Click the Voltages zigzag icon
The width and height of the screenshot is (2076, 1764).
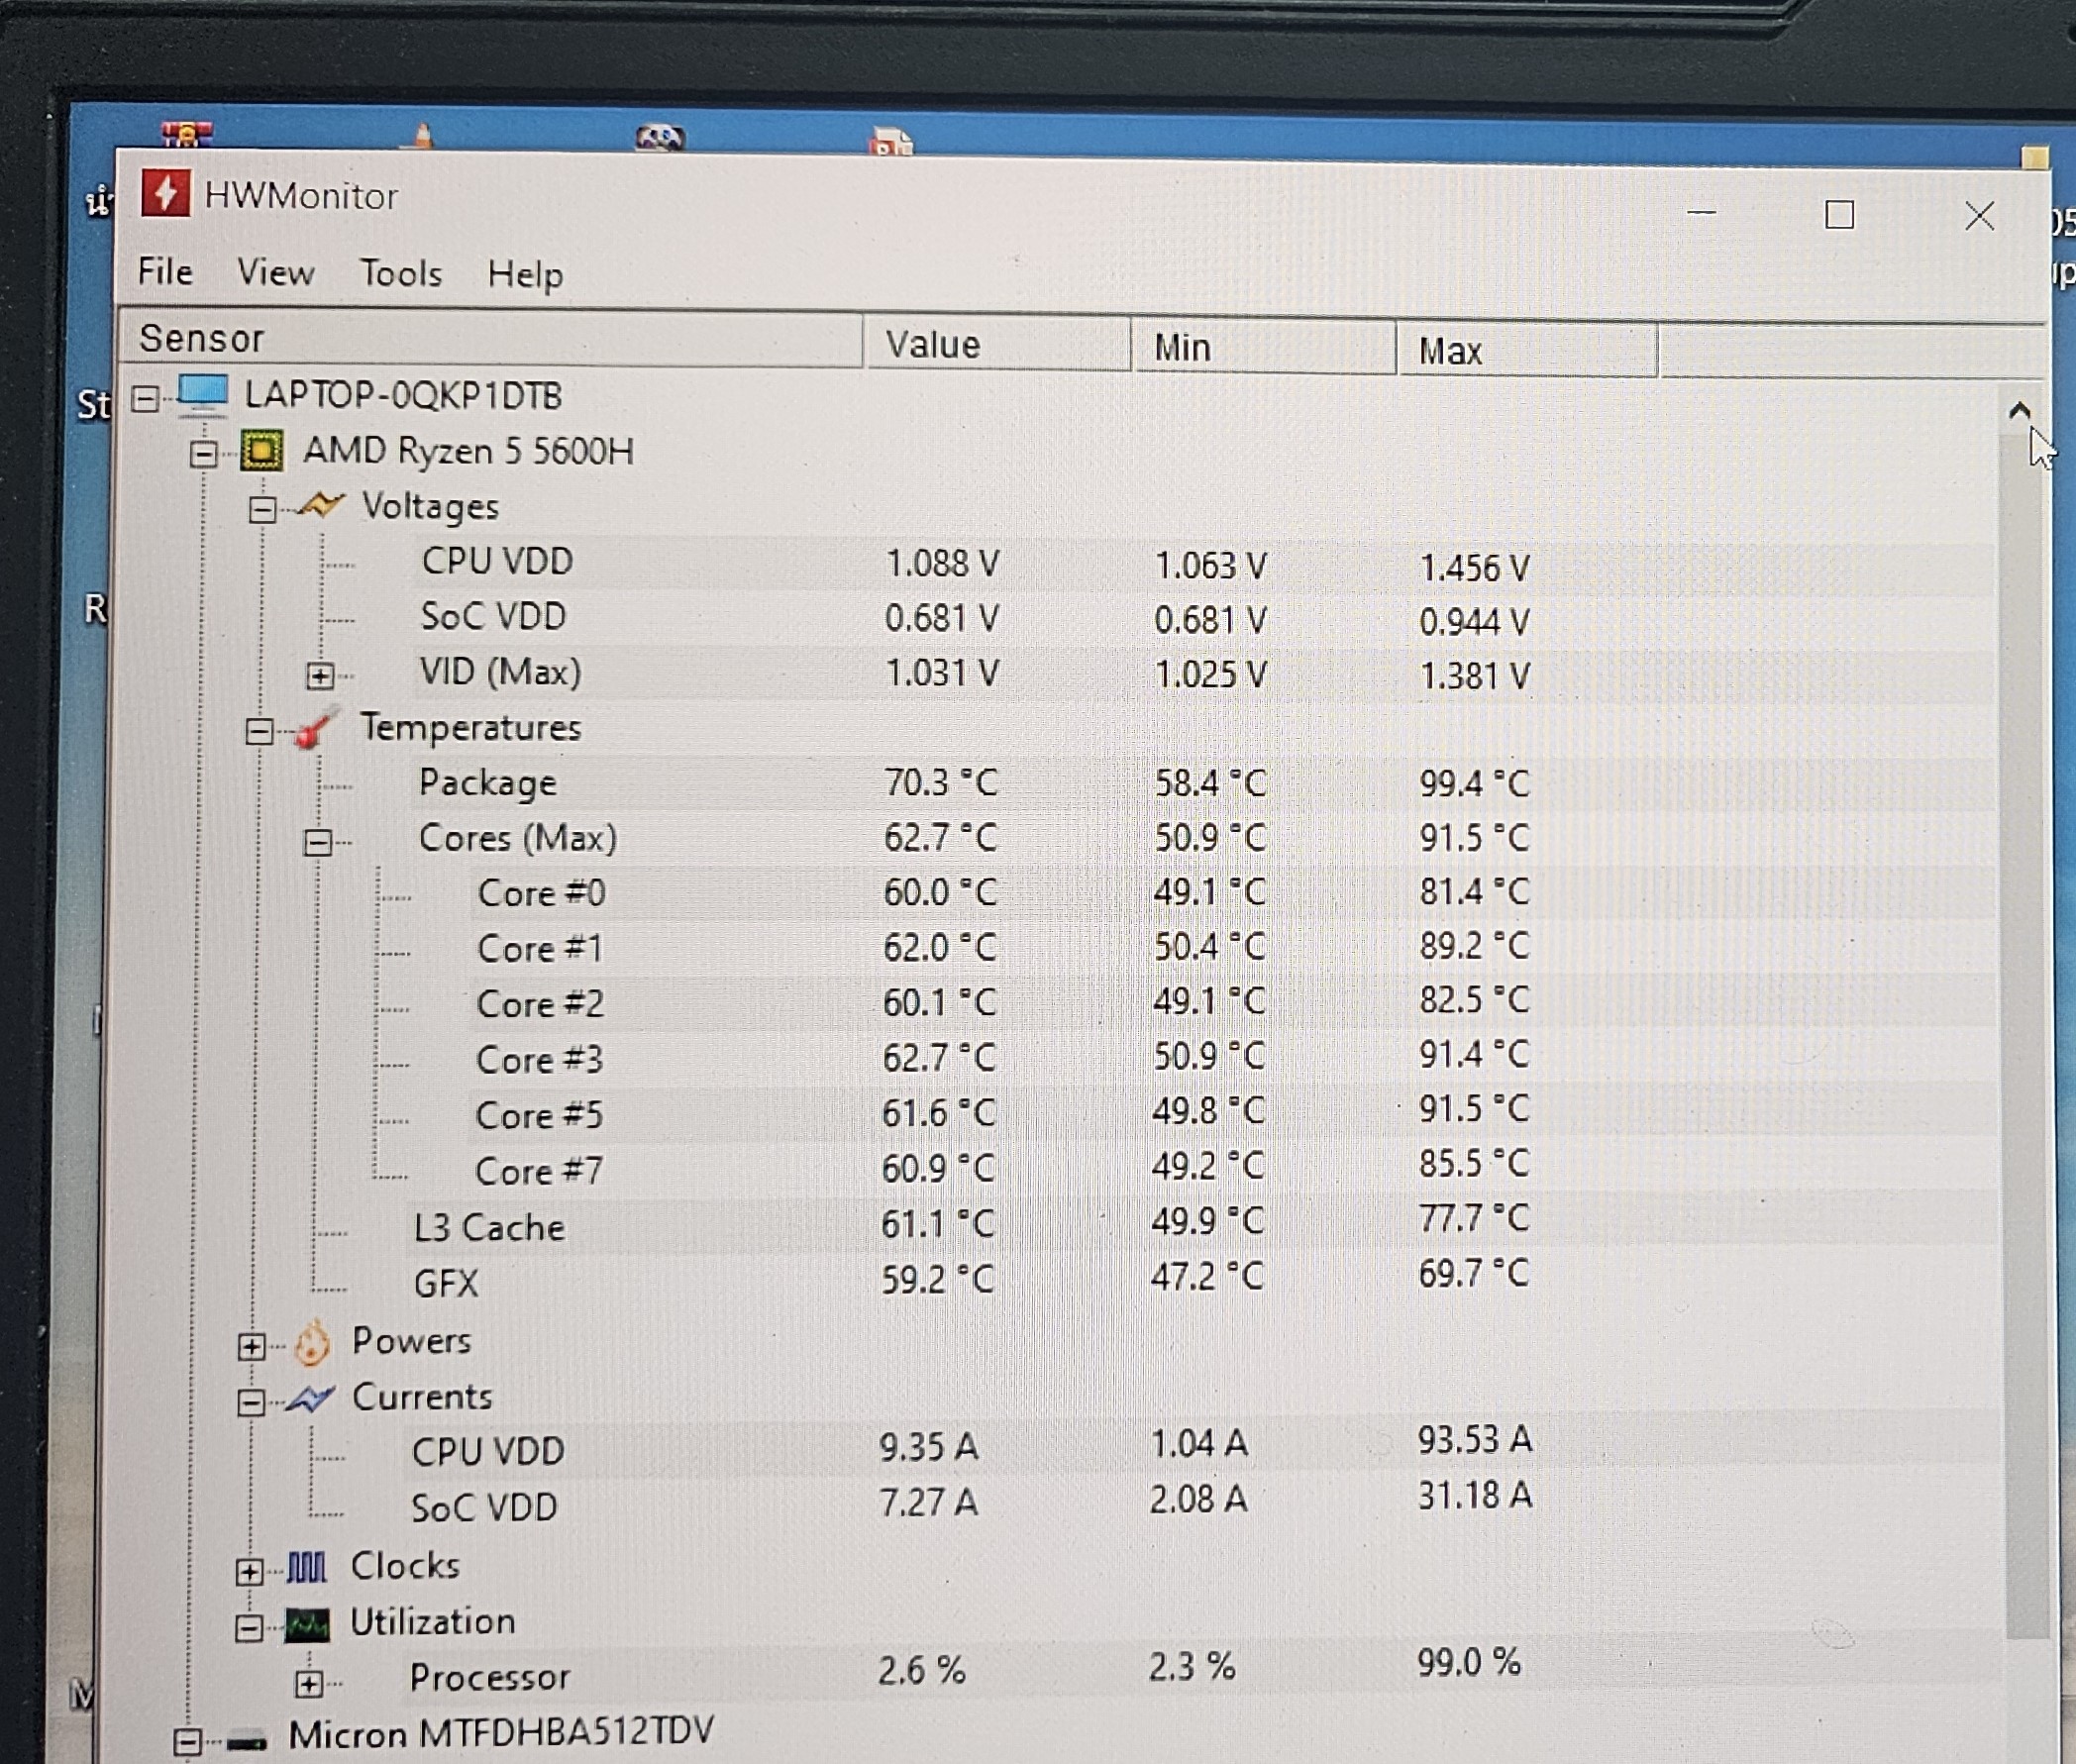tap(321, 504)
